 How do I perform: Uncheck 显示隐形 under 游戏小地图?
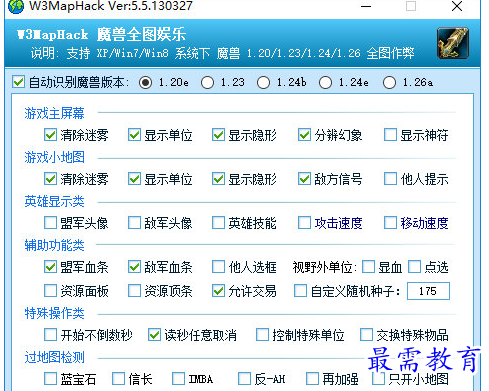218,179
